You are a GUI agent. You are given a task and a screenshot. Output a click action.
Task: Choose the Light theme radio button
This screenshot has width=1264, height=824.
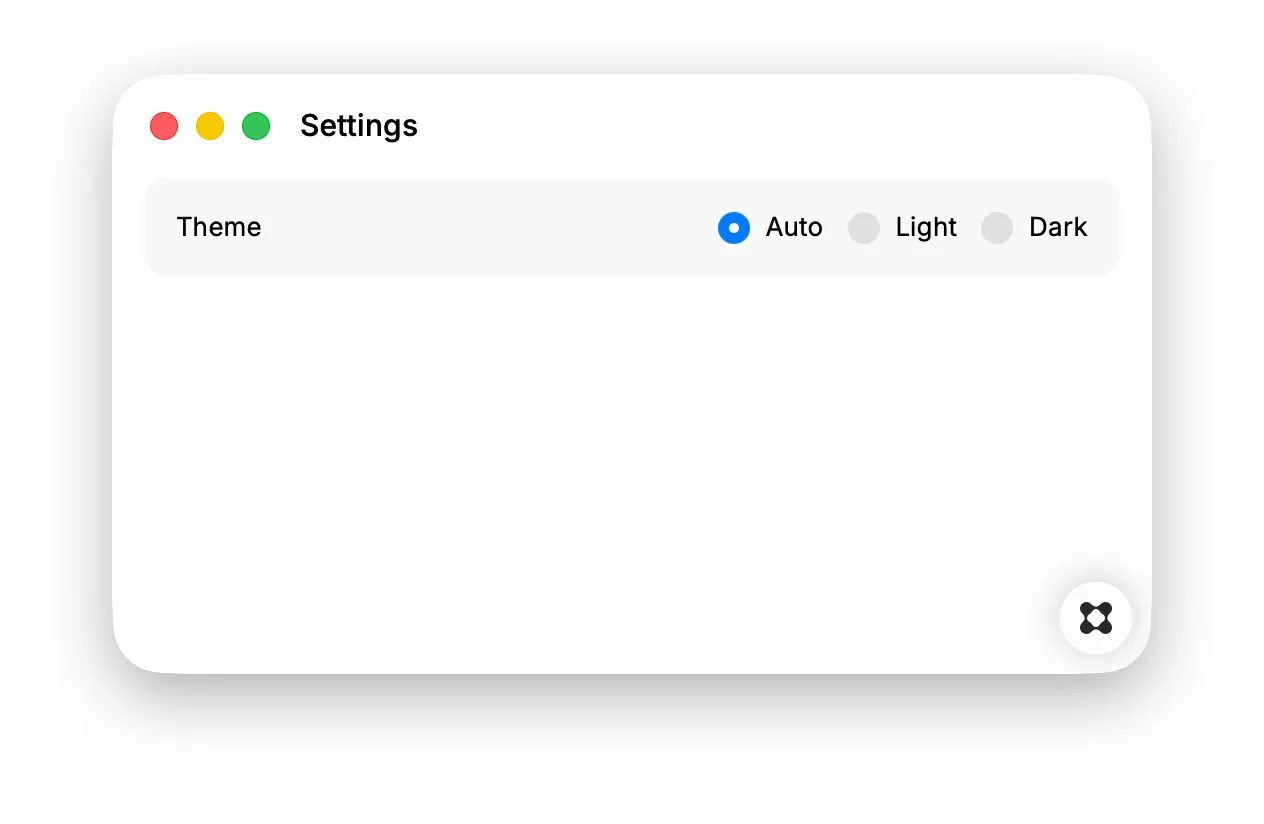[864, 228]
